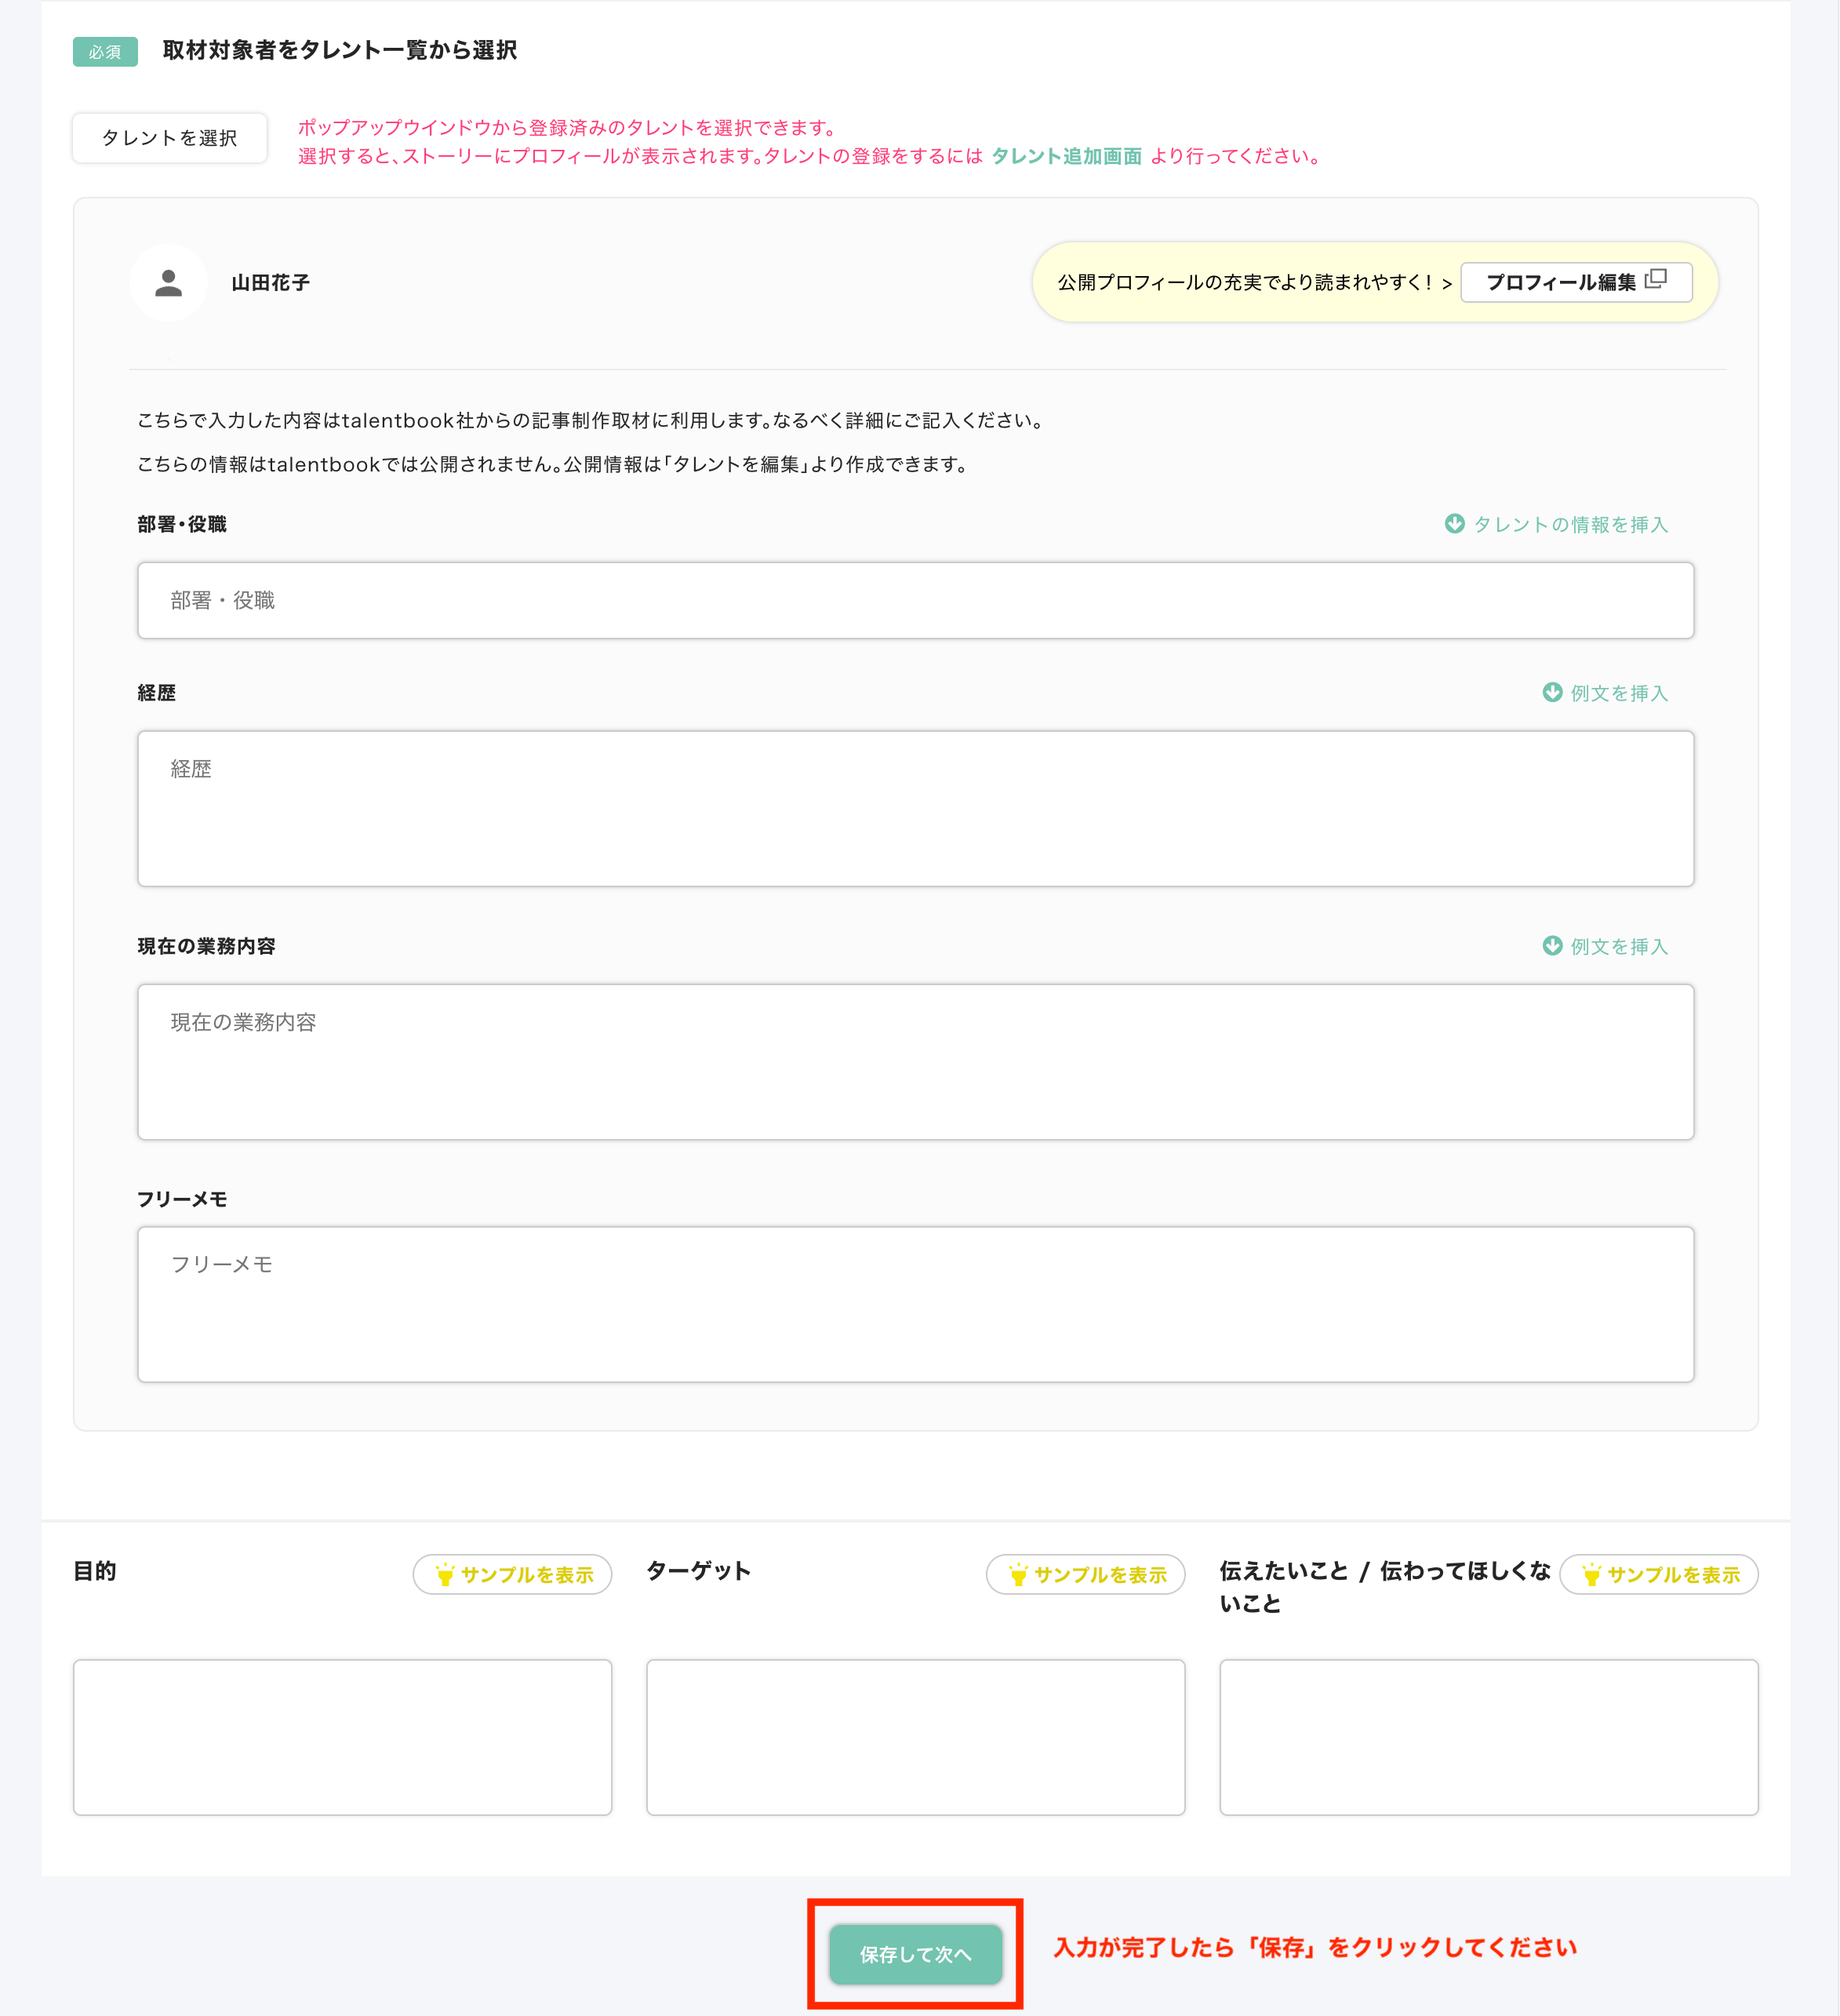1840x2016 pixels.
Task: Click lightbulb icon in ターゲット sample button
Action: tap(1017, 1575)
